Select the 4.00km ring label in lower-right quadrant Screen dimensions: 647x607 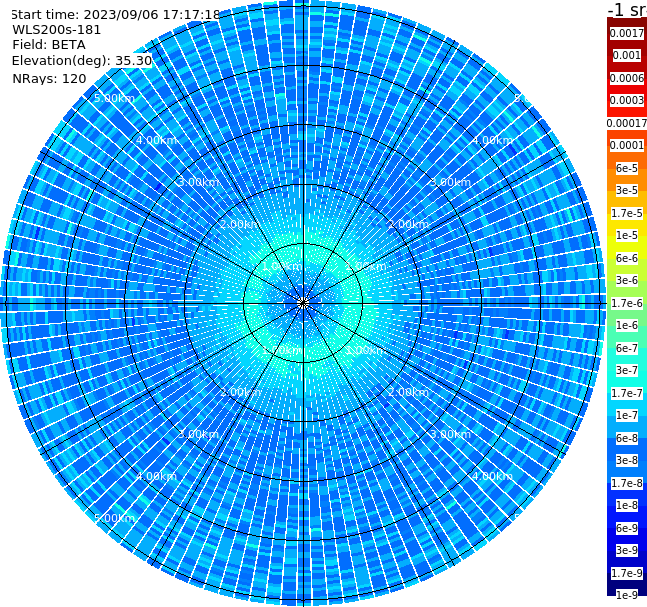coord(492,476)
